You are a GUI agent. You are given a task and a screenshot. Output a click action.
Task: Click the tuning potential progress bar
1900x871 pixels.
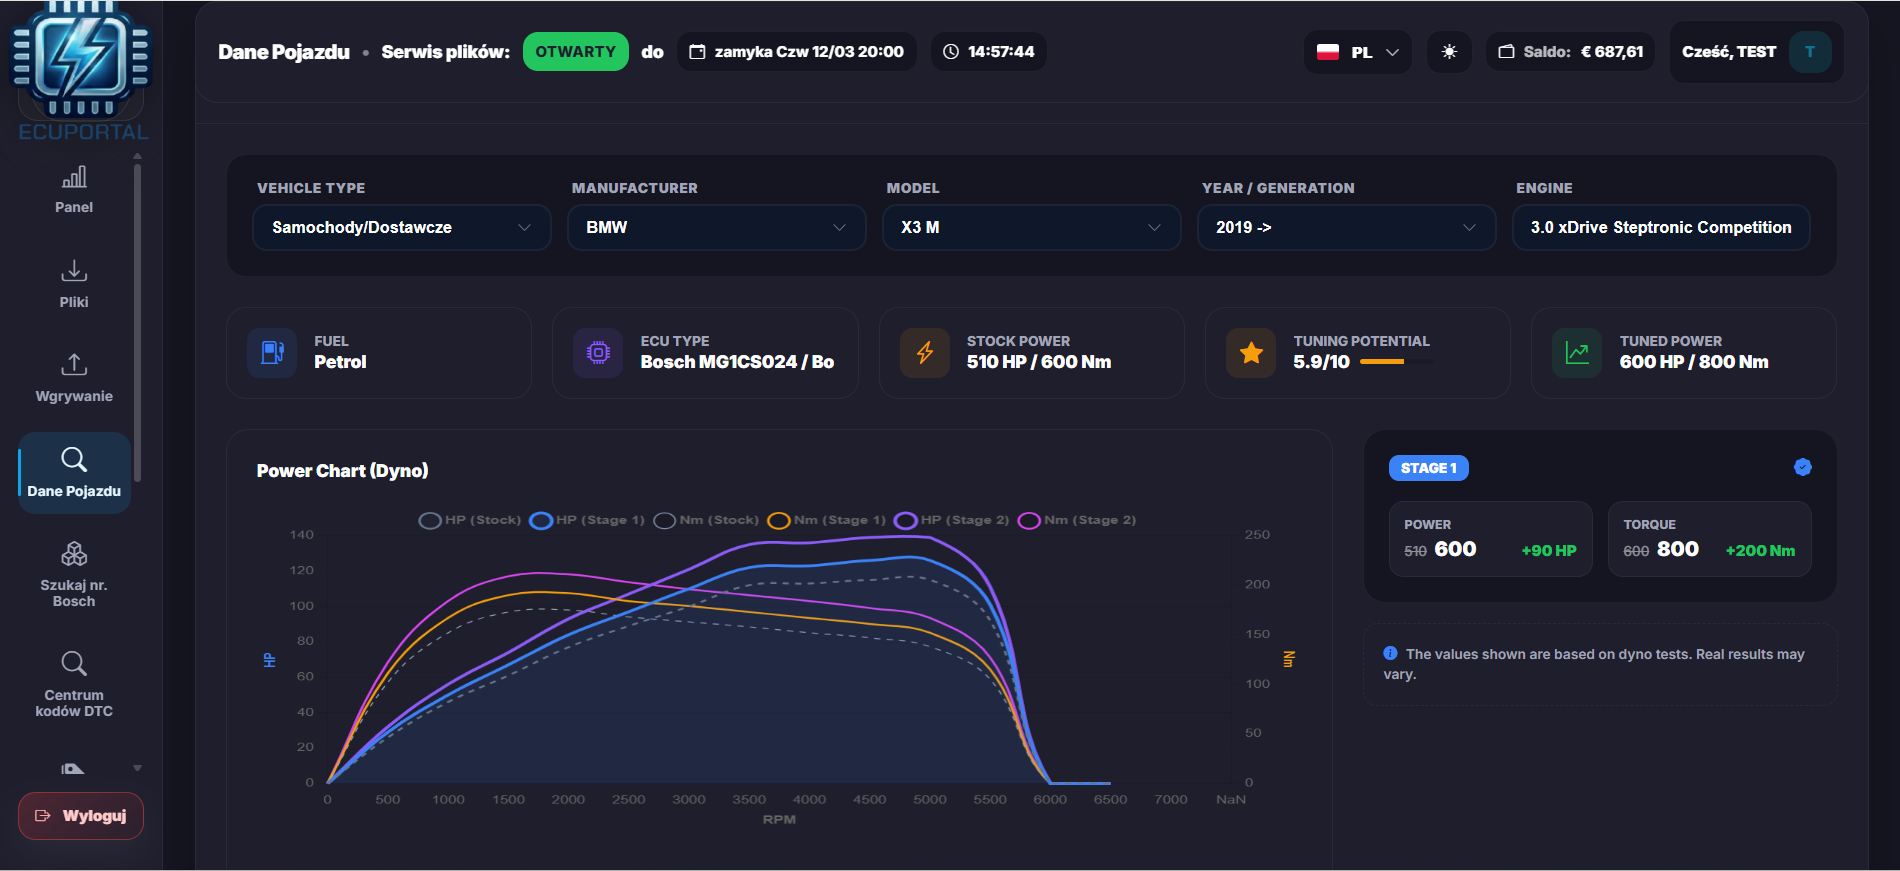point(1395,362)
